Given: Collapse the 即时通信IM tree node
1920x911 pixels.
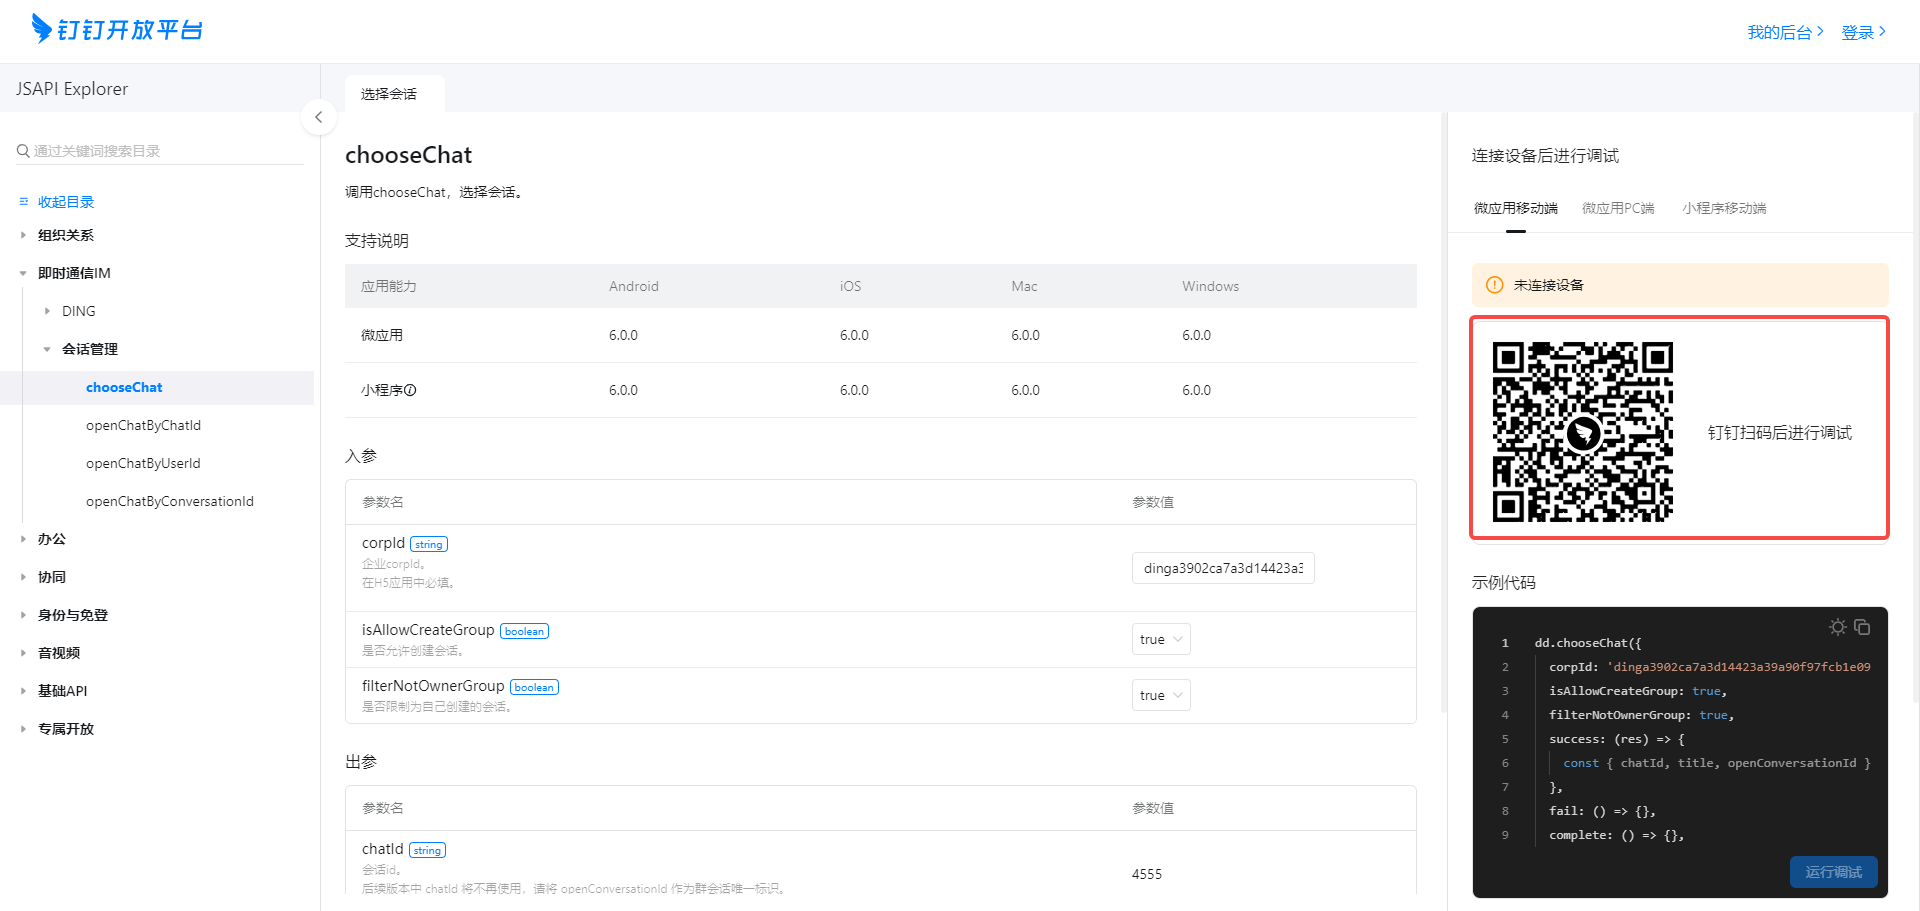Looking at the screenshot, I should 24,273.
